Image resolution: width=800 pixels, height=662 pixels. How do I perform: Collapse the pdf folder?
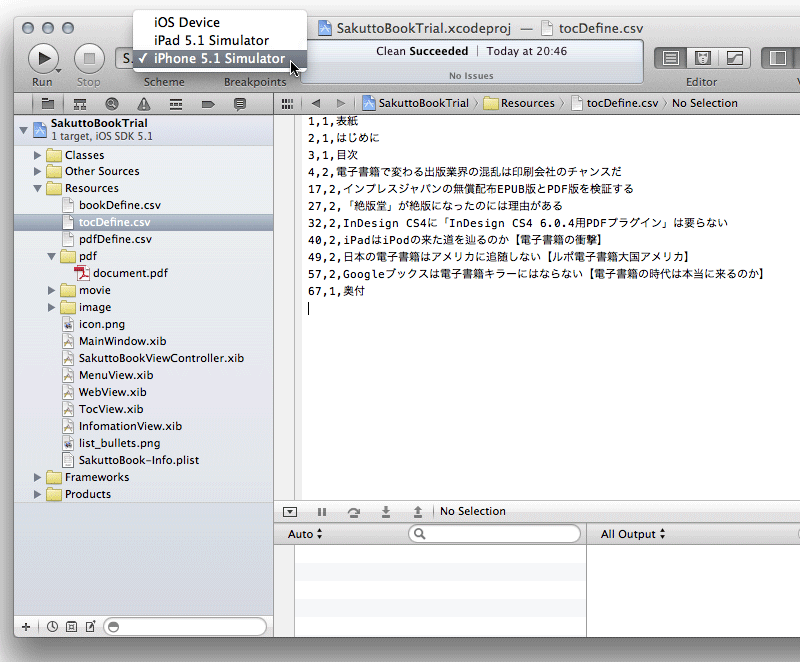tap(52, 256)
